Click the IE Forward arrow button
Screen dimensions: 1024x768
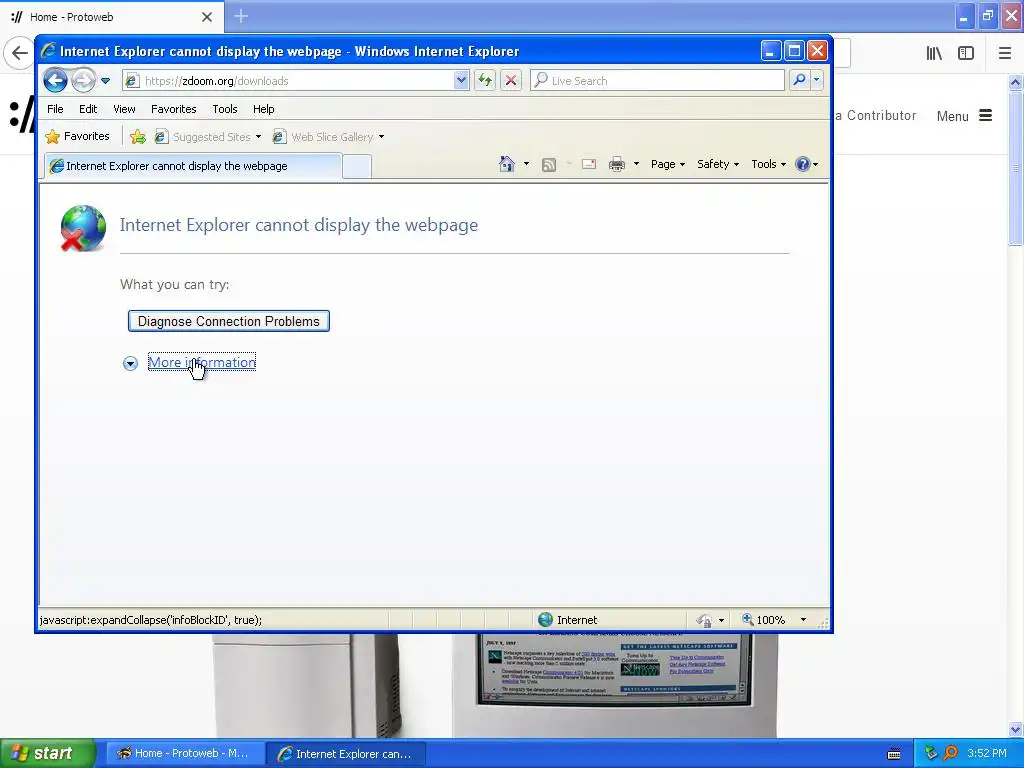pyautogui.click(x=83, y=81)
